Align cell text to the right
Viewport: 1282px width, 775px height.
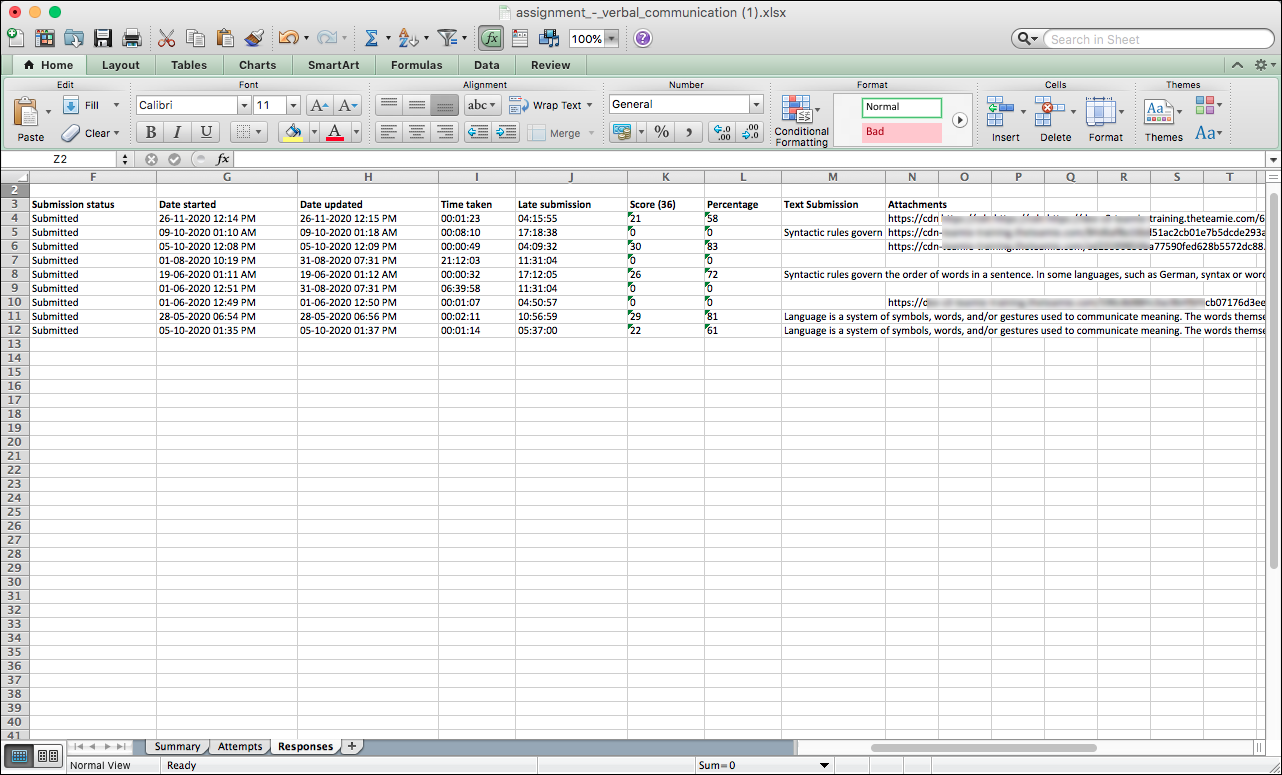(445, 131)
